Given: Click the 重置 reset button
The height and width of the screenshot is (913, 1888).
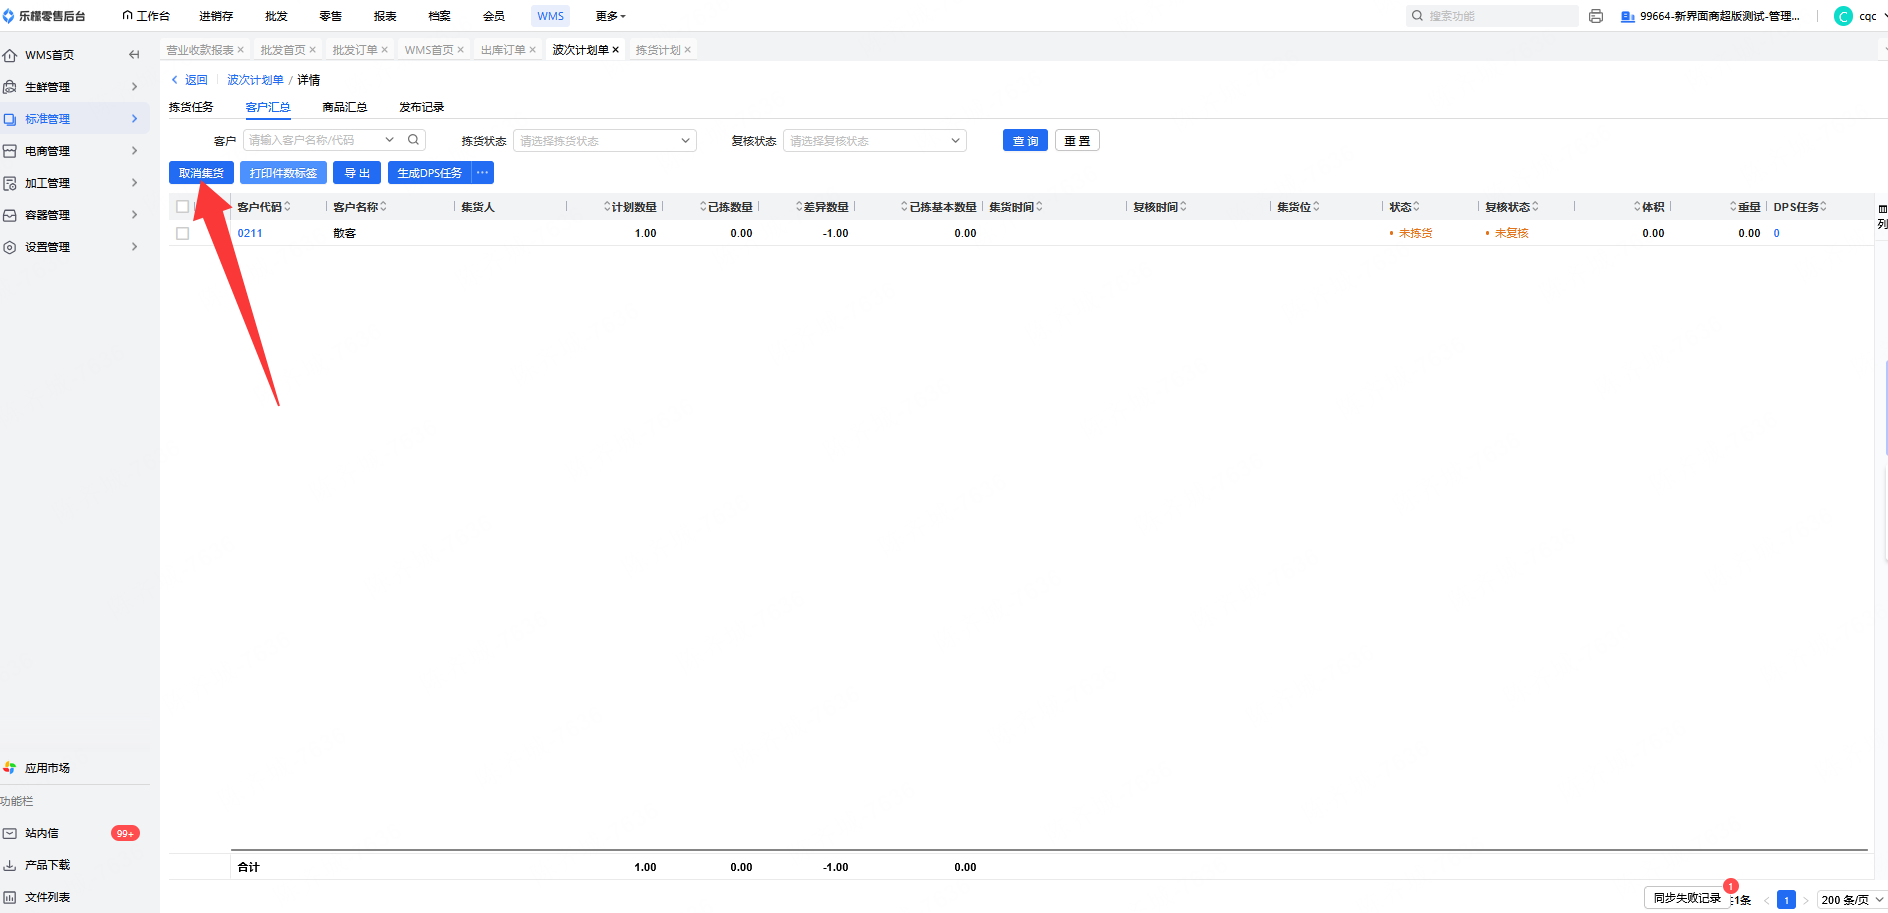Looking at the screenshot, I should click(1077, 141).
